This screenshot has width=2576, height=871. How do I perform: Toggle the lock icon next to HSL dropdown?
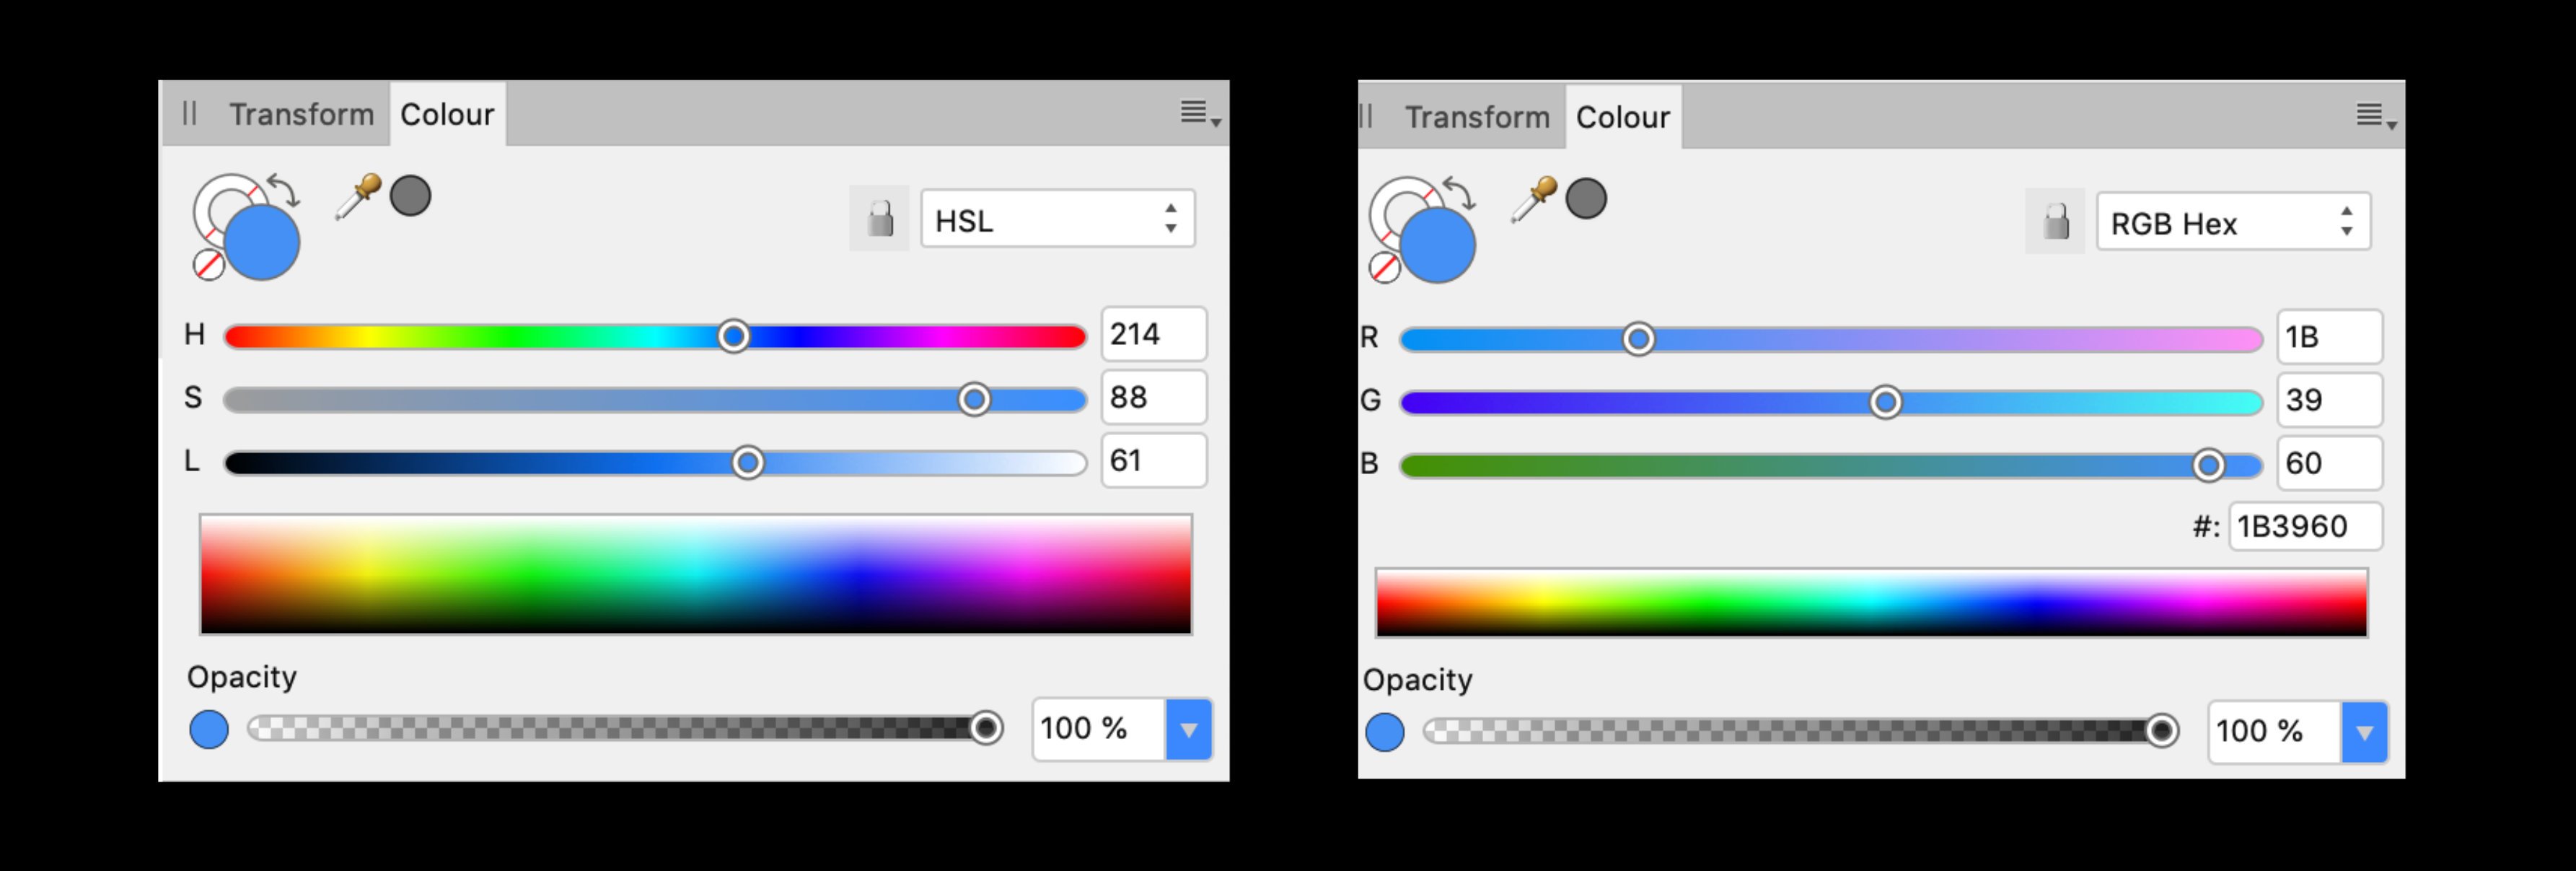[x=879, y=218]
